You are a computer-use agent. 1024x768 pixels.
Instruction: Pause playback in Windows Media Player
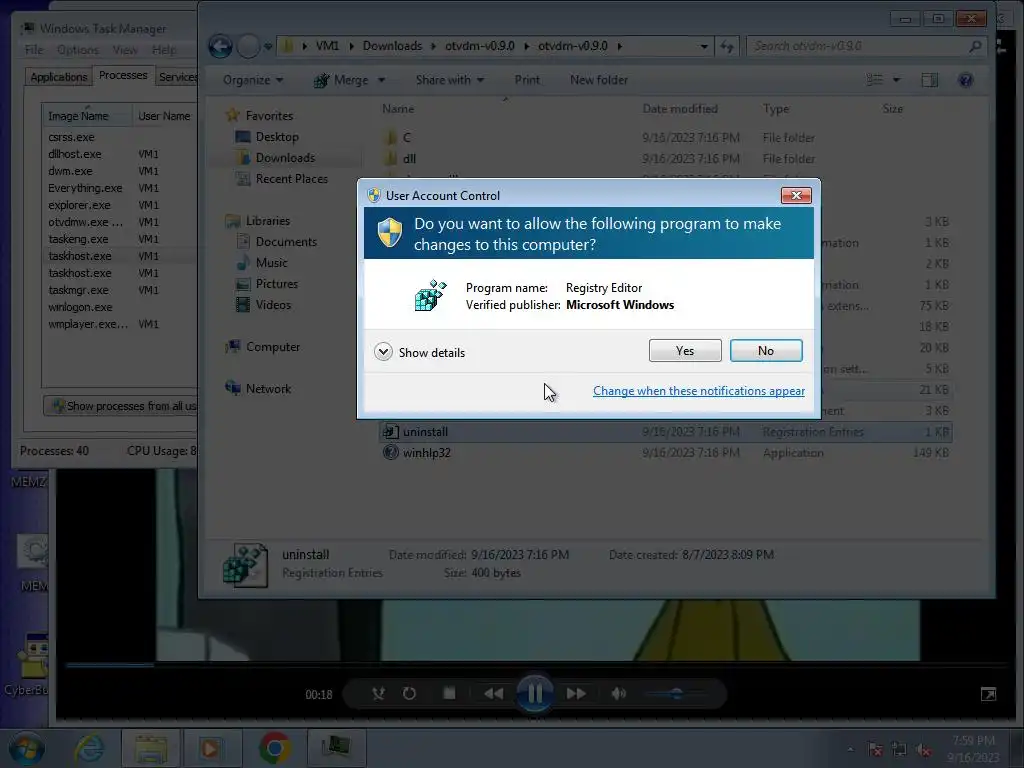click(x=535, y=694)
